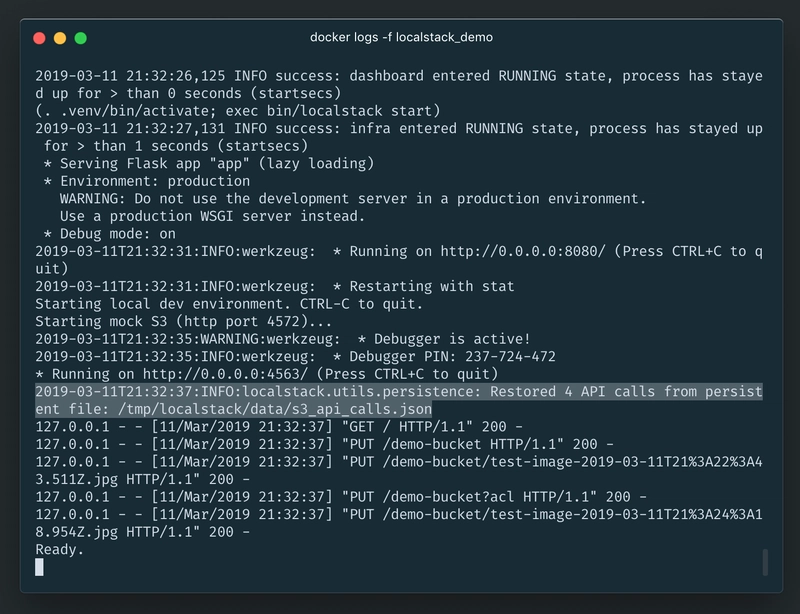The height and width of the screenshot is (614, 800).
Task: Click the red close window button
Action: click(39, 38)
